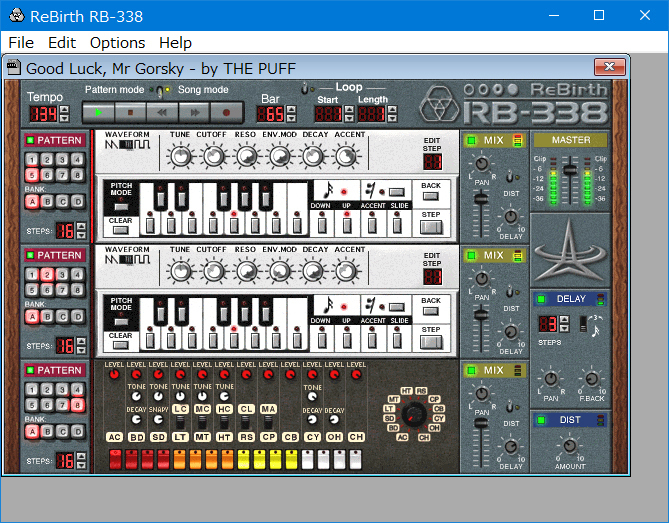Toggle the Pattern mode / Song mode switch
This screenshot has height=523, width=669.
(x=160, y=91)
